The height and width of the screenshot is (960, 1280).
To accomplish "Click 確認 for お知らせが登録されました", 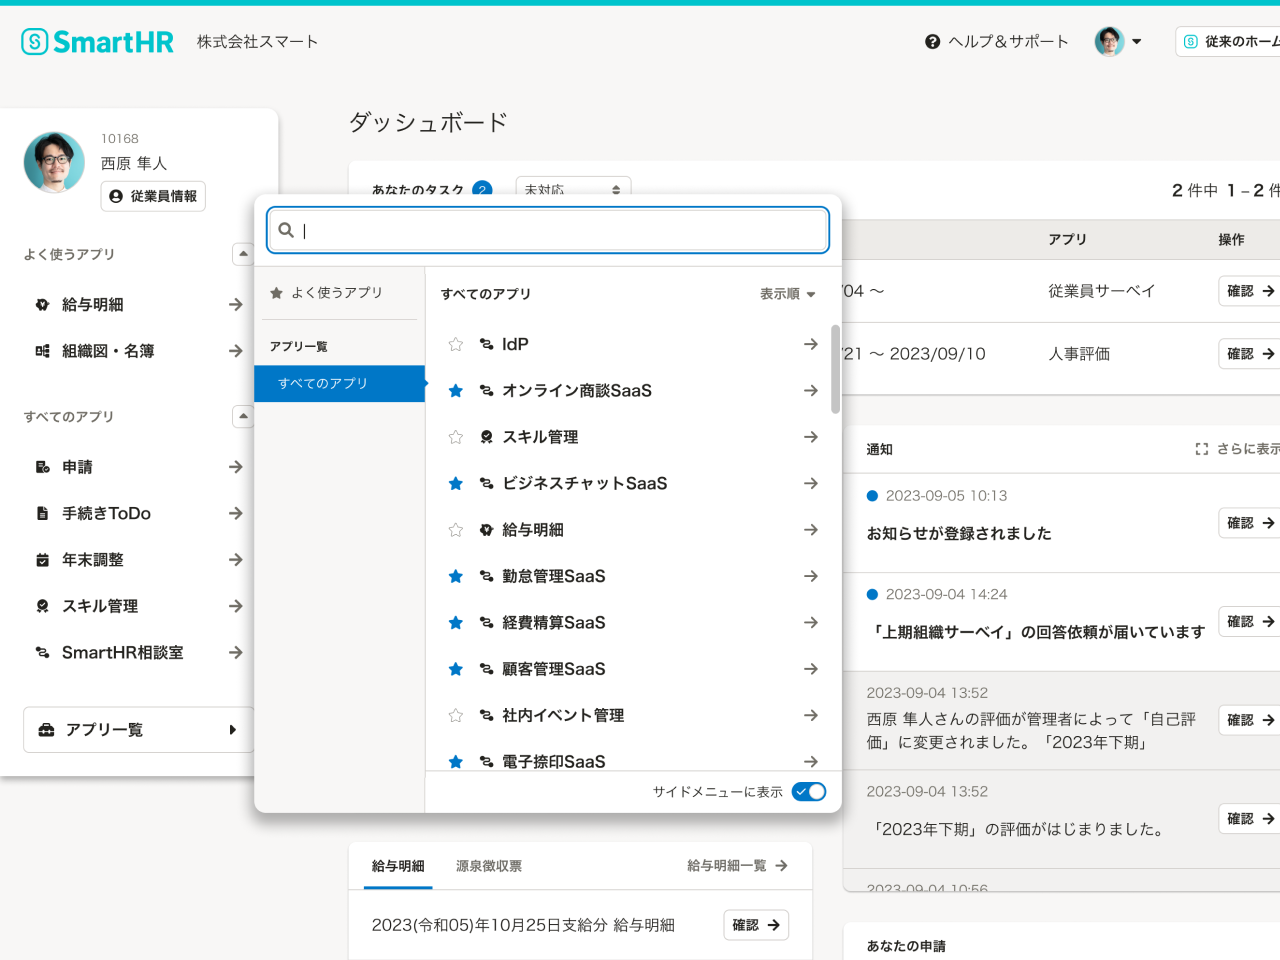I will click(1250, 523).
